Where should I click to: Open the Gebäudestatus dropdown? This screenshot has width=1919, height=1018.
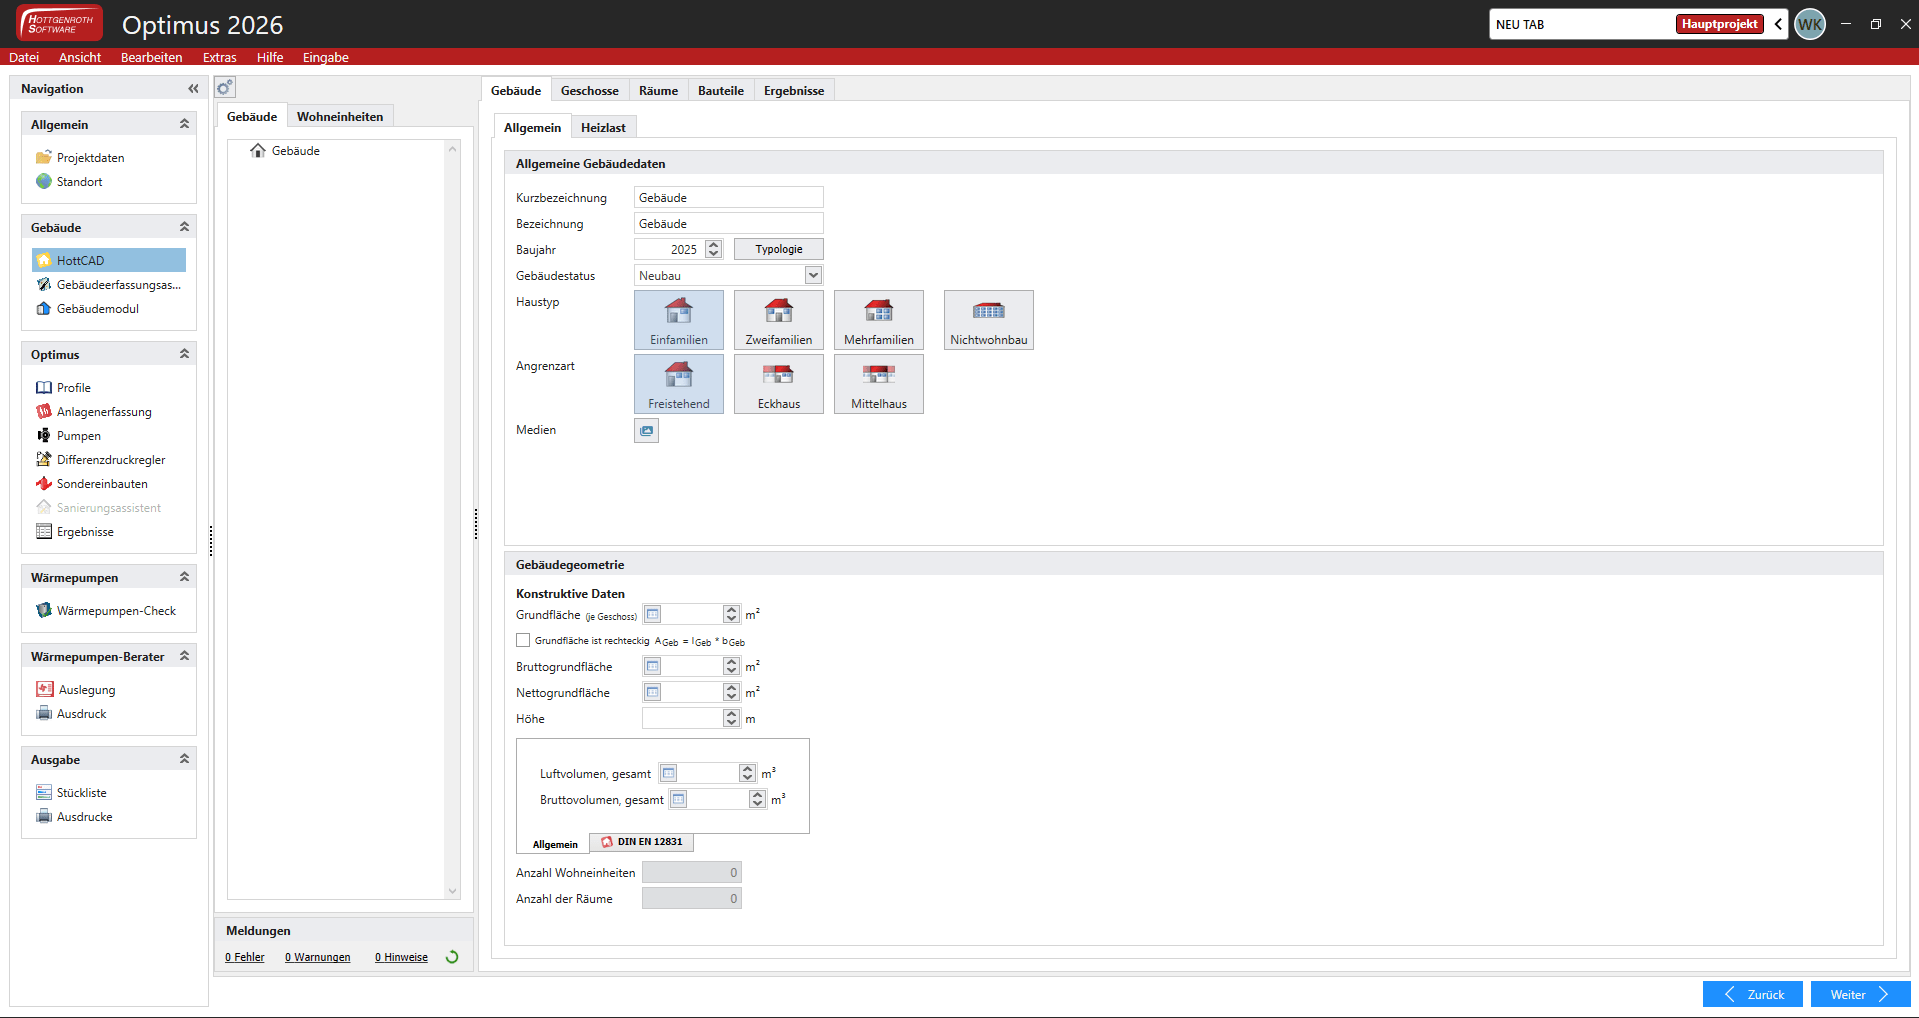point(813,276)
